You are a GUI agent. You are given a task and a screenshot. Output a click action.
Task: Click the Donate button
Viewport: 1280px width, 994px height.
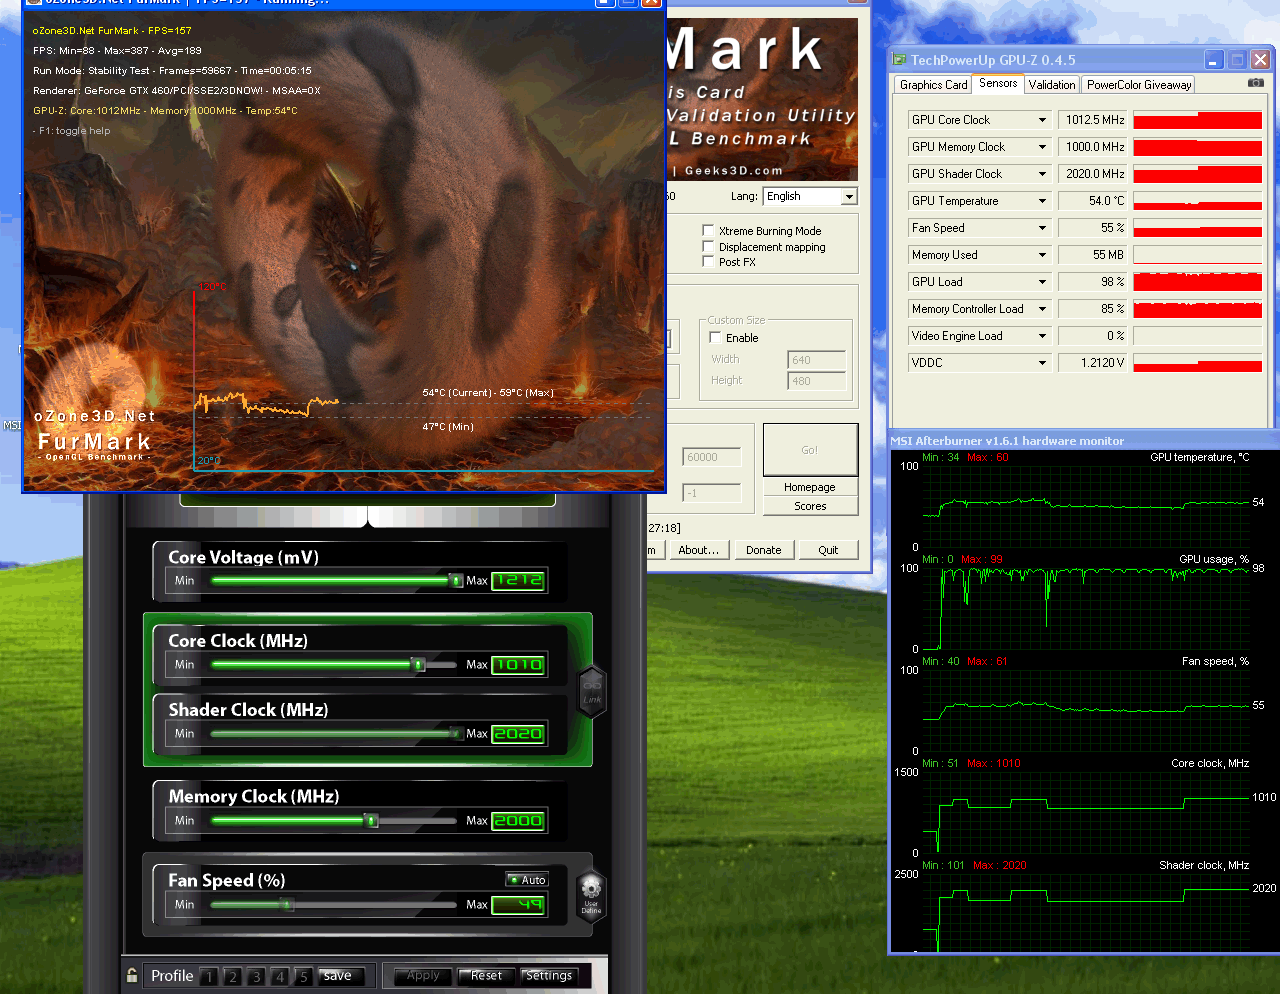764,550
